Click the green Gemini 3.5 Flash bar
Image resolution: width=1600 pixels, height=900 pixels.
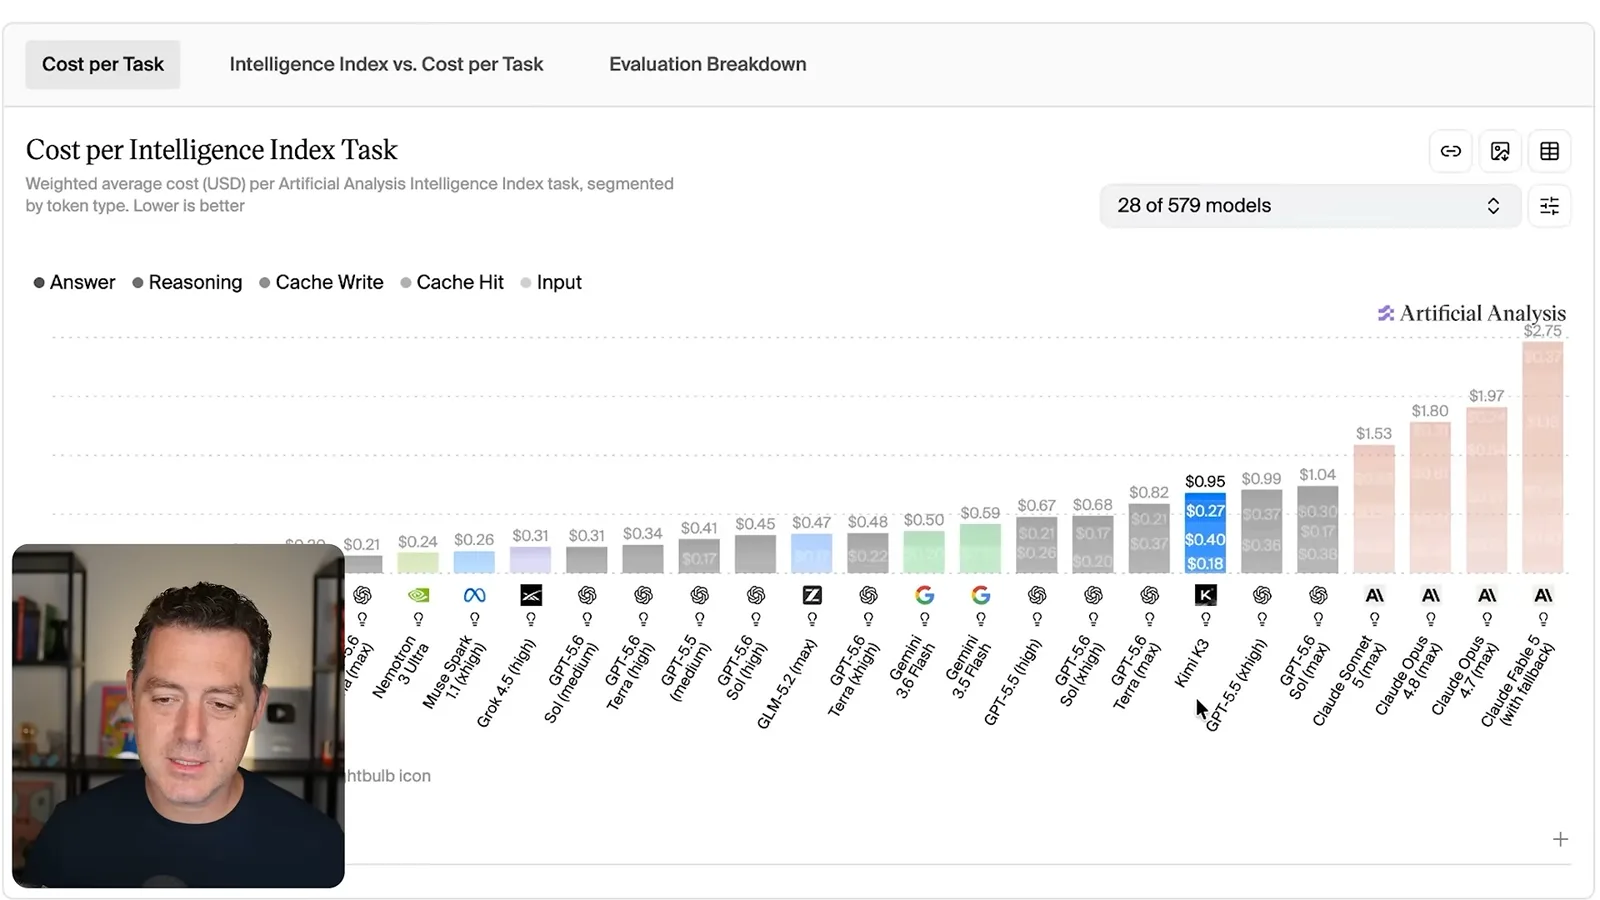click(980, 548)
